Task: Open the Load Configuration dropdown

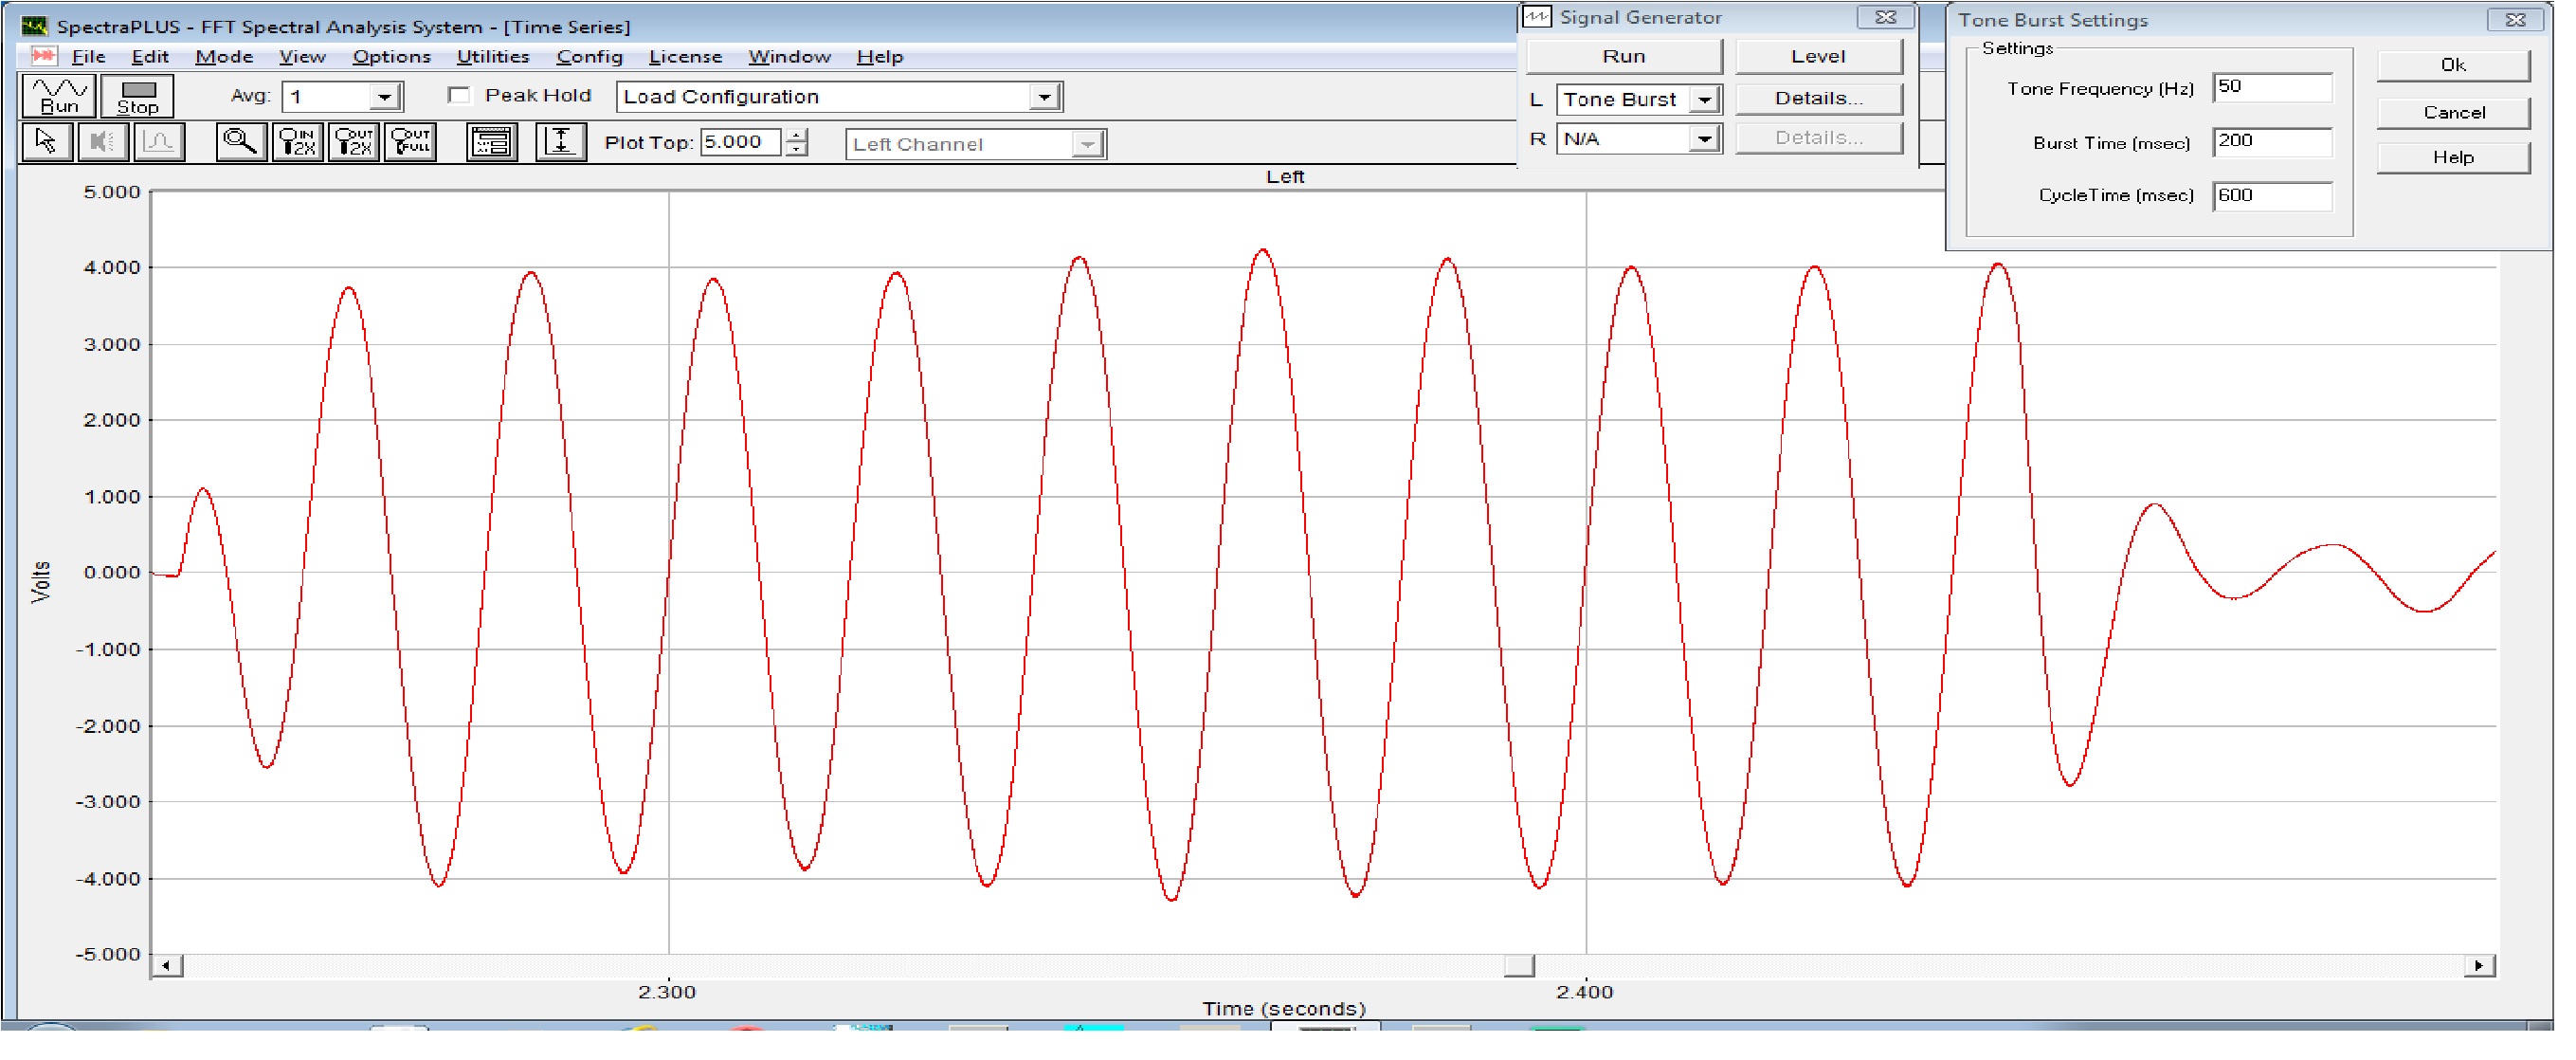Action: tap(1044, 97)
